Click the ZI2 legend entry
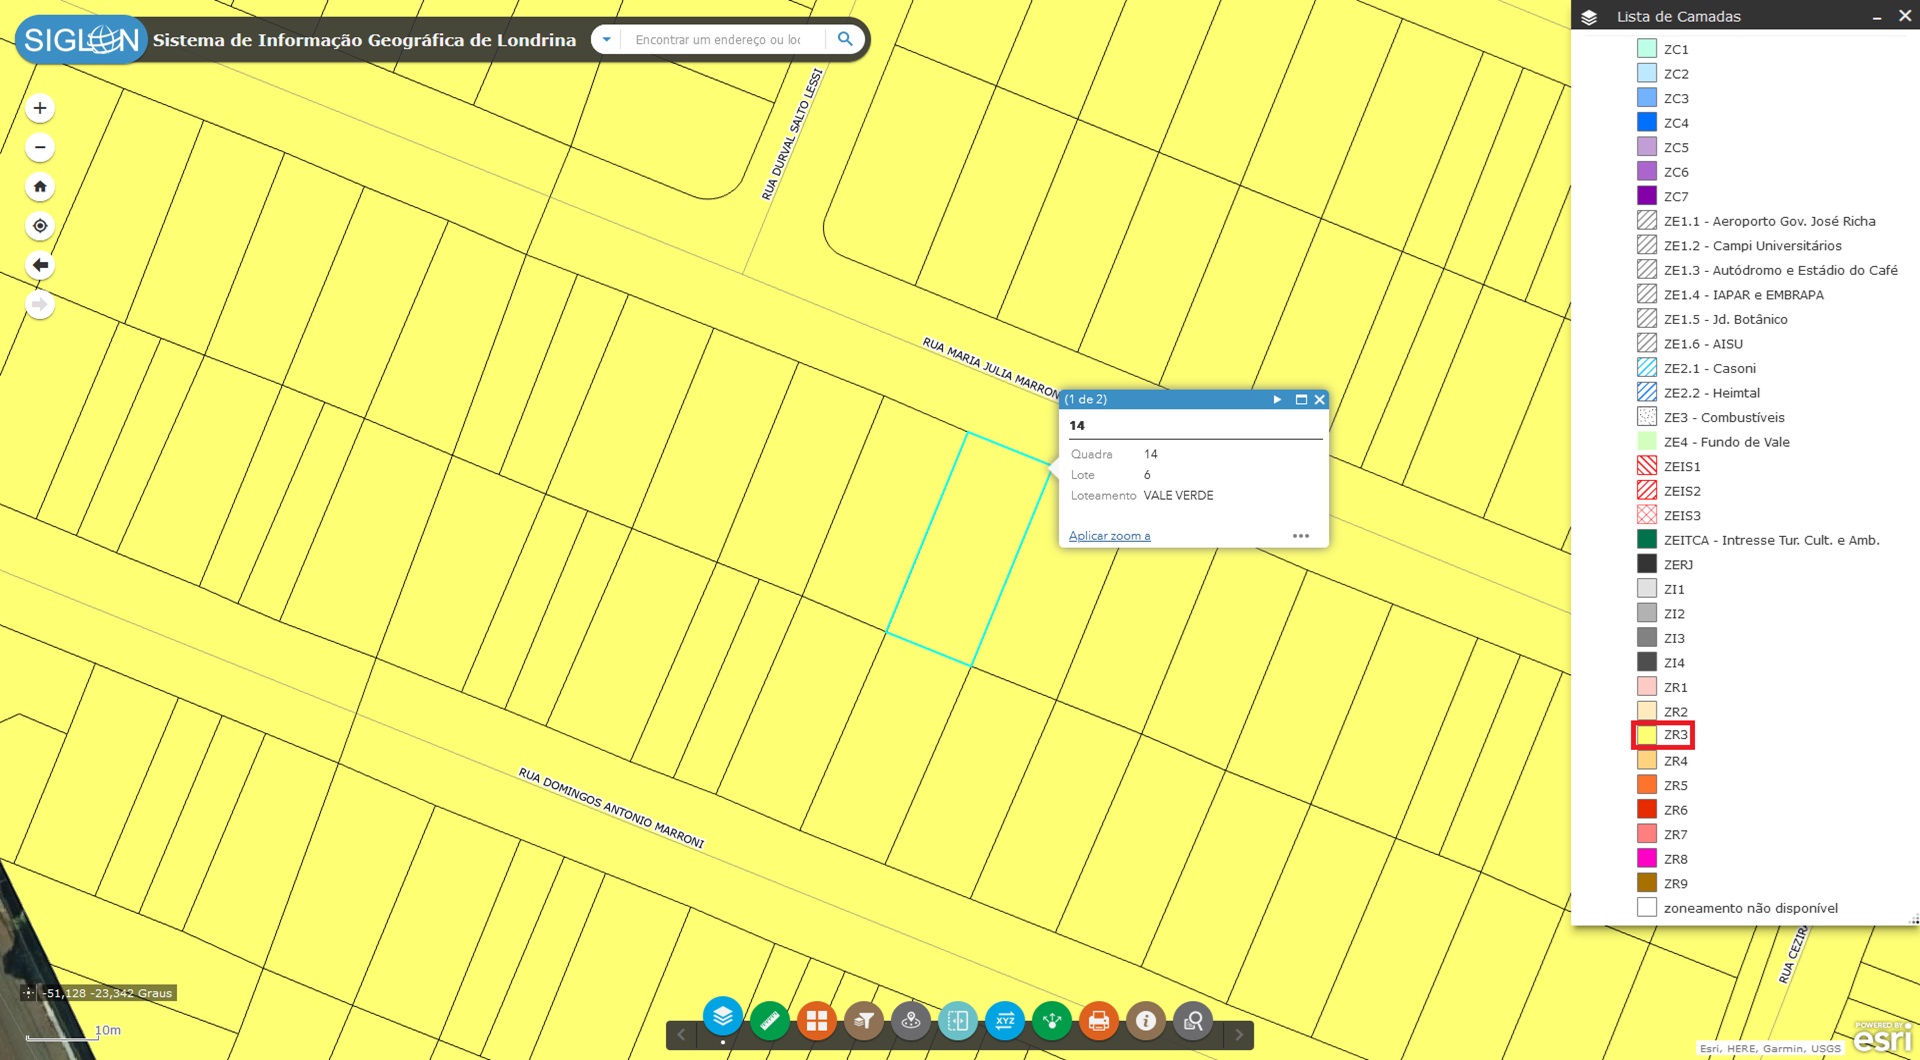This screenshot has height=1060, width=1920. tap(1673, 613)
